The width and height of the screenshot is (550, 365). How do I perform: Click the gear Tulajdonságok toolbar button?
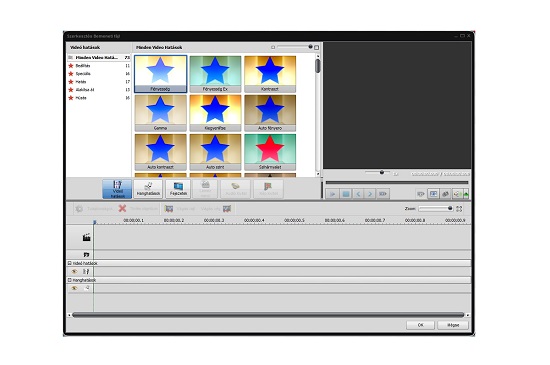point(93,209)
